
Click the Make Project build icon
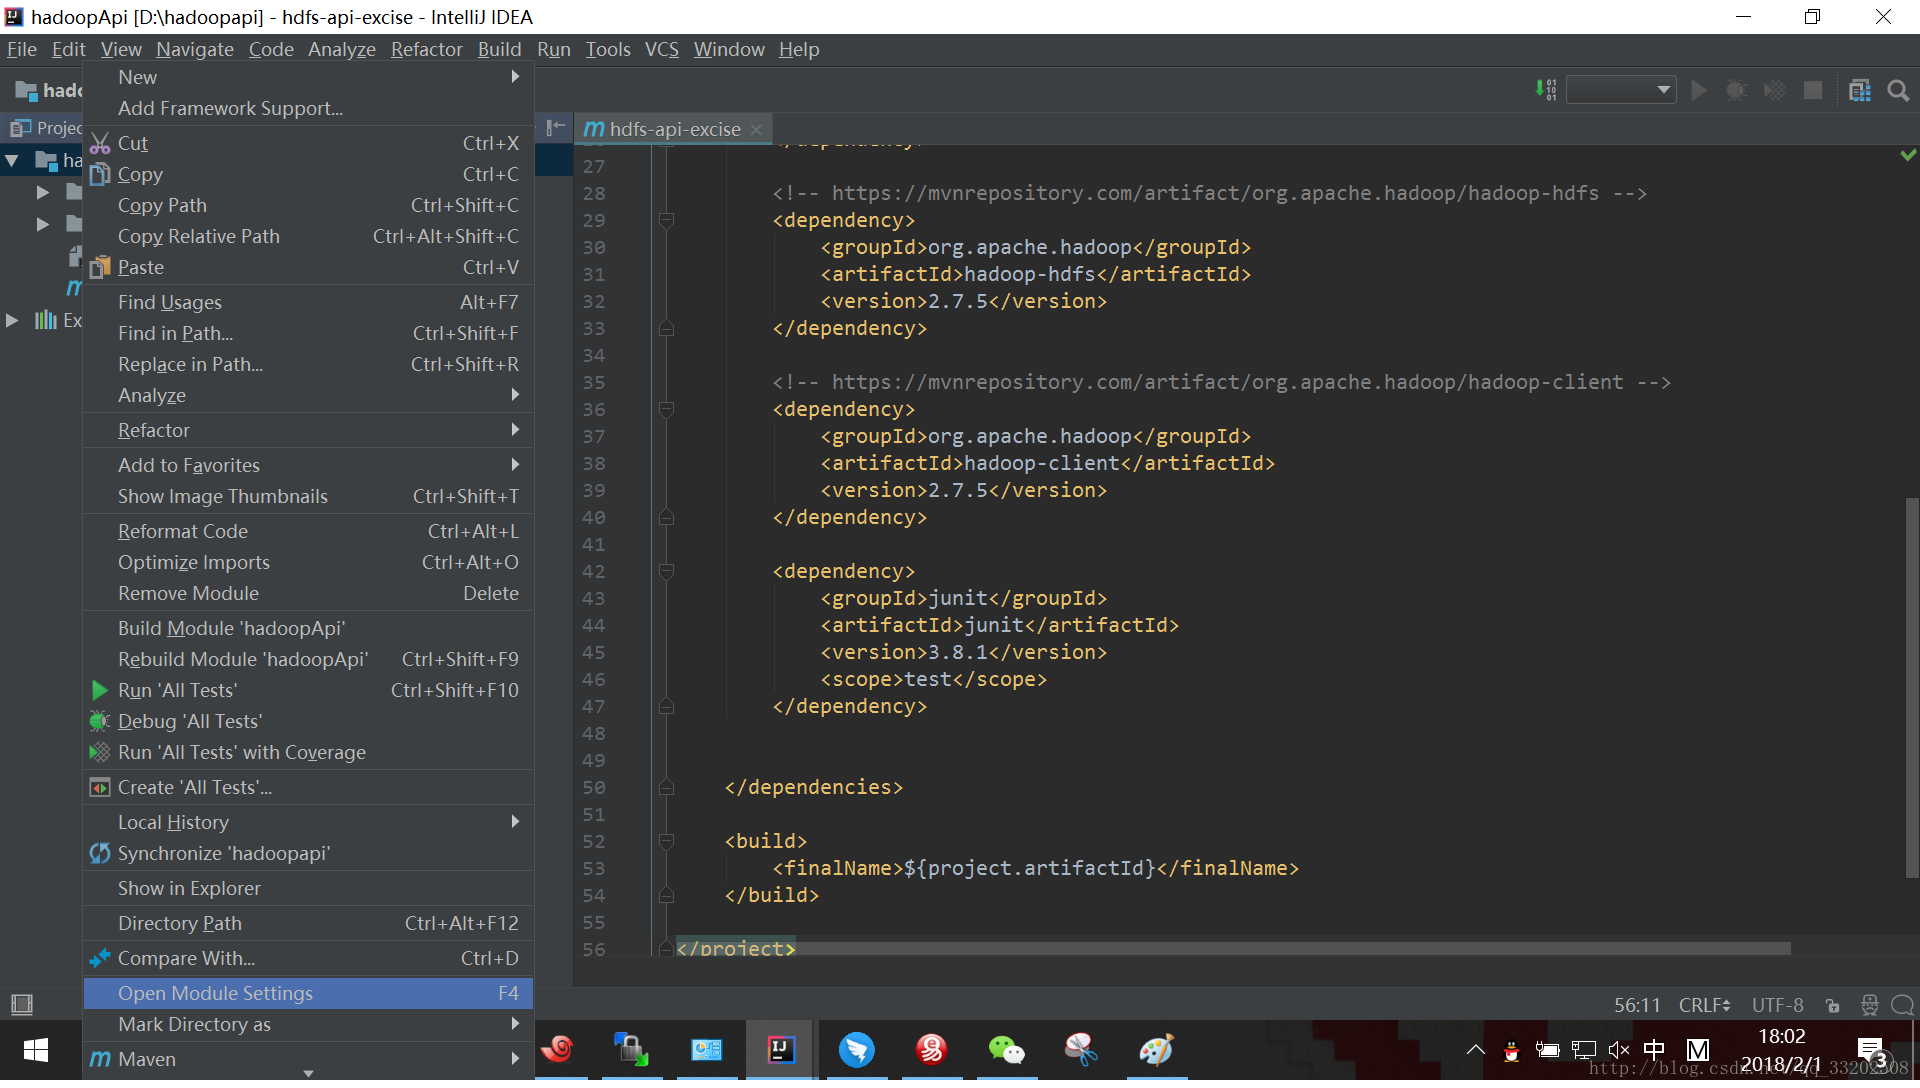[x=1546, y=91]
